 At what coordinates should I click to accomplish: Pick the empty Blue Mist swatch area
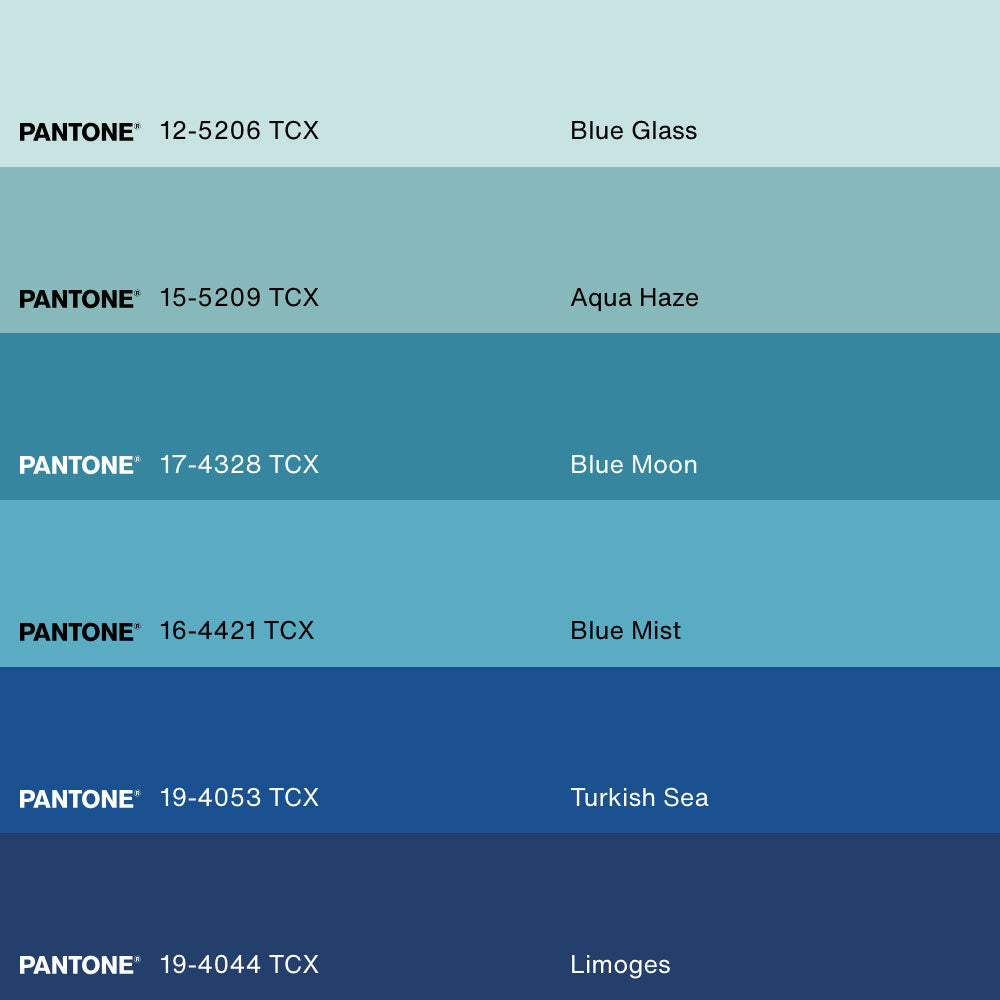(500, 560)
